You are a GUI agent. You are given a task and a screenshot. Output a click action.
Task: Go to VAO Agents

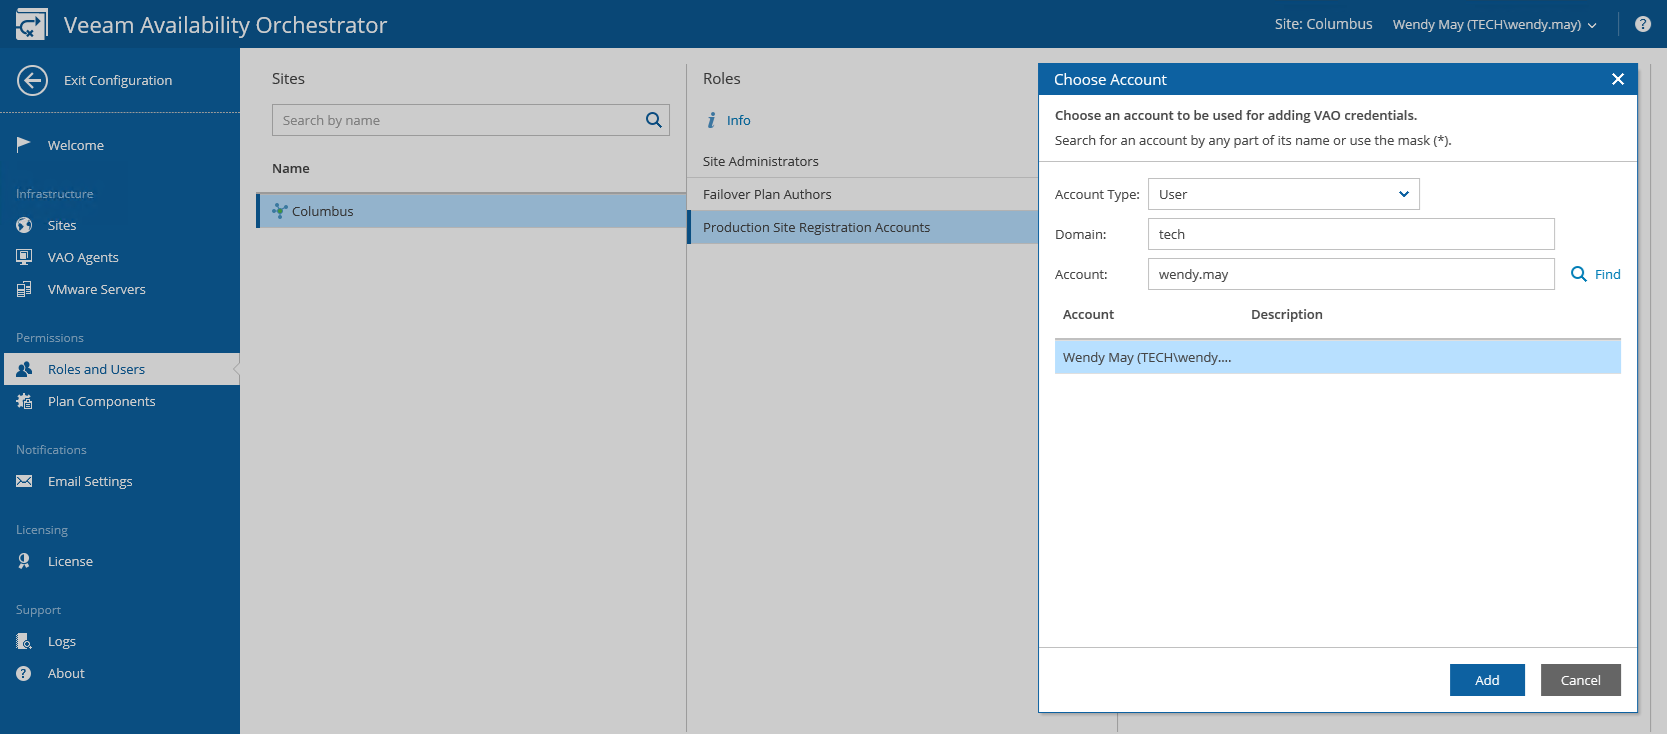click(x=83, y=257)
